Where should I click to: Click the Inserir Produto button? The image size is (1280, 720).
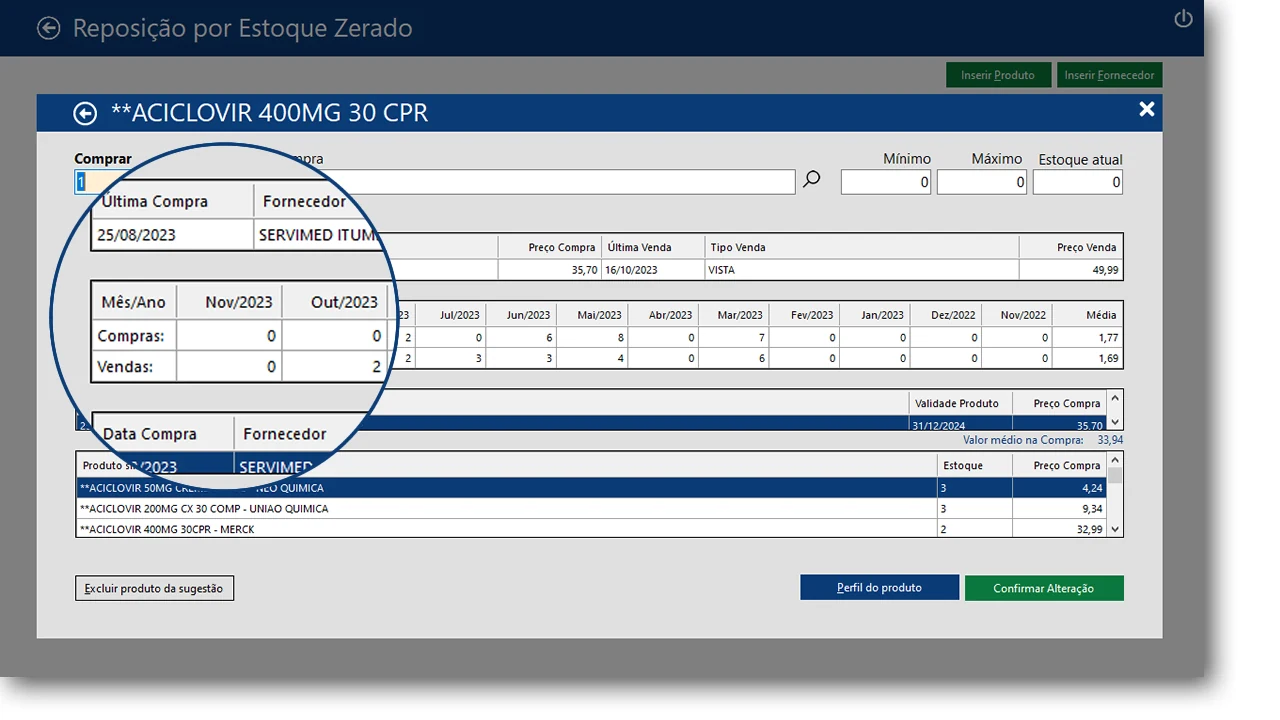pos(998,75)
